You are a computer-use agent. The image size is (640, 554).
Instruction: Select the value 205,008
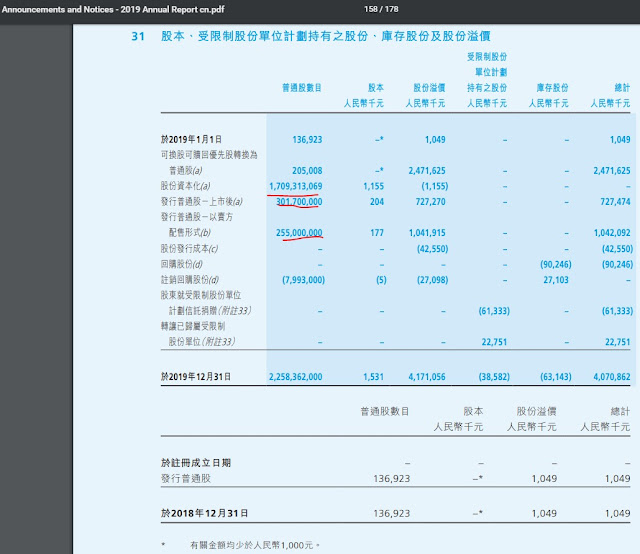307,170
